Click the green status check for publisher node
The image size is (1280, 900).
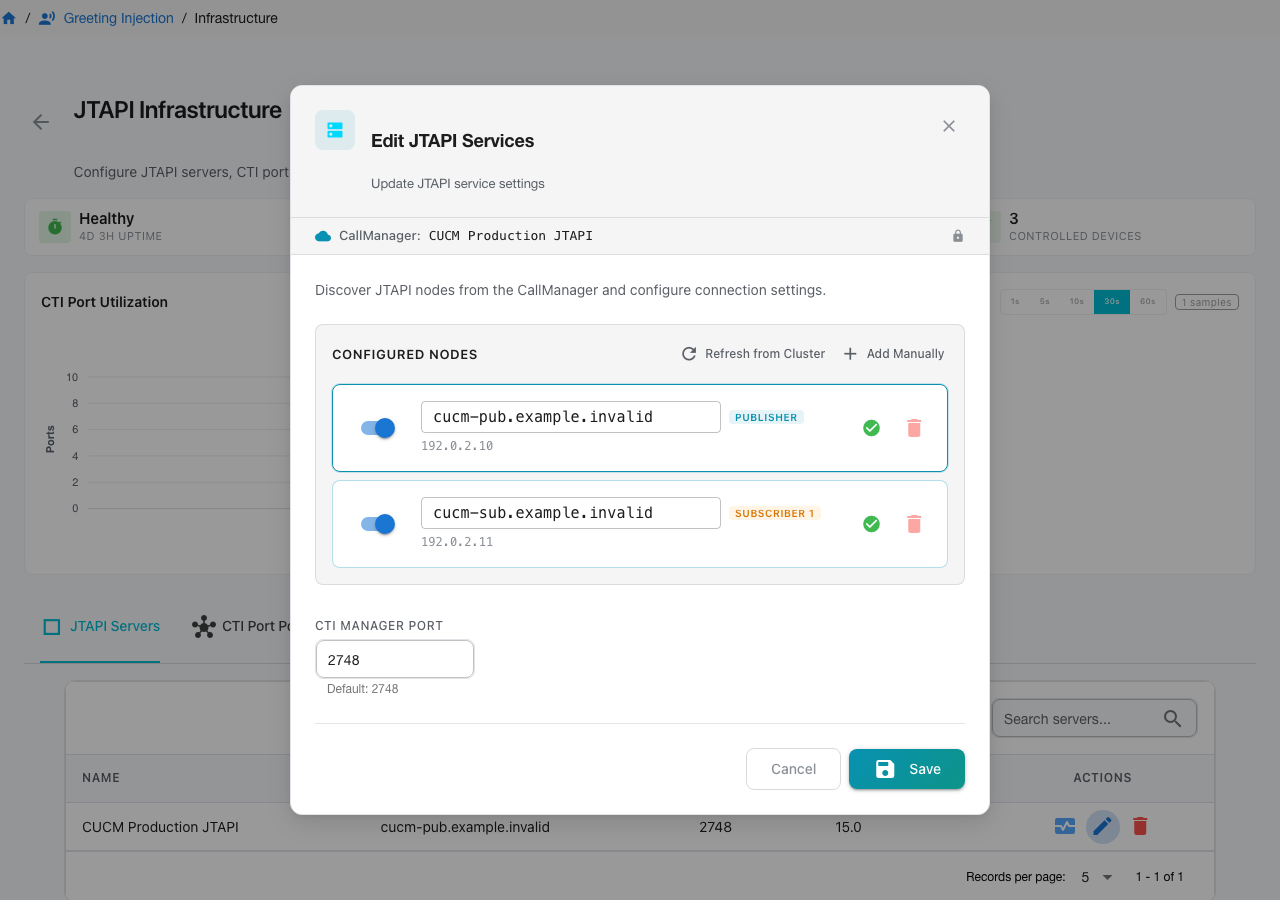(x=872, y=428)
